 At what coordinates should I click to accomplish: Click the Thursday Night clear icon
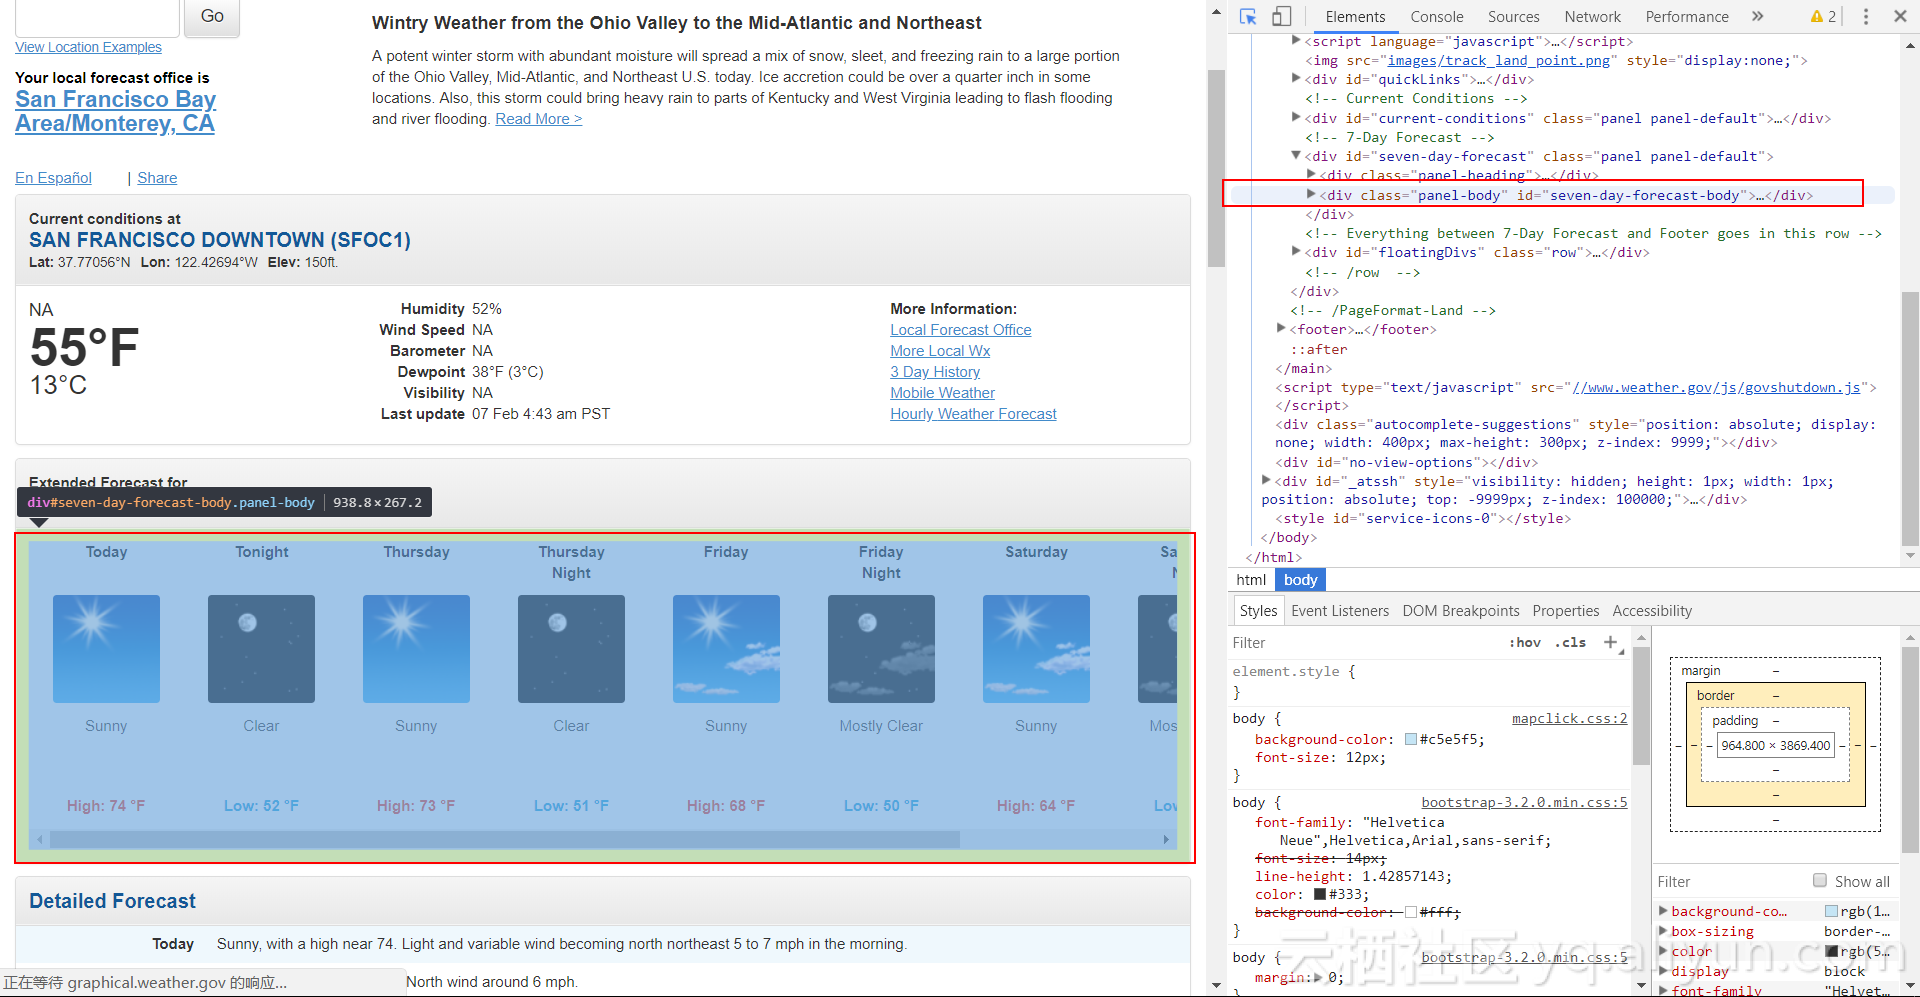(571, 649)
